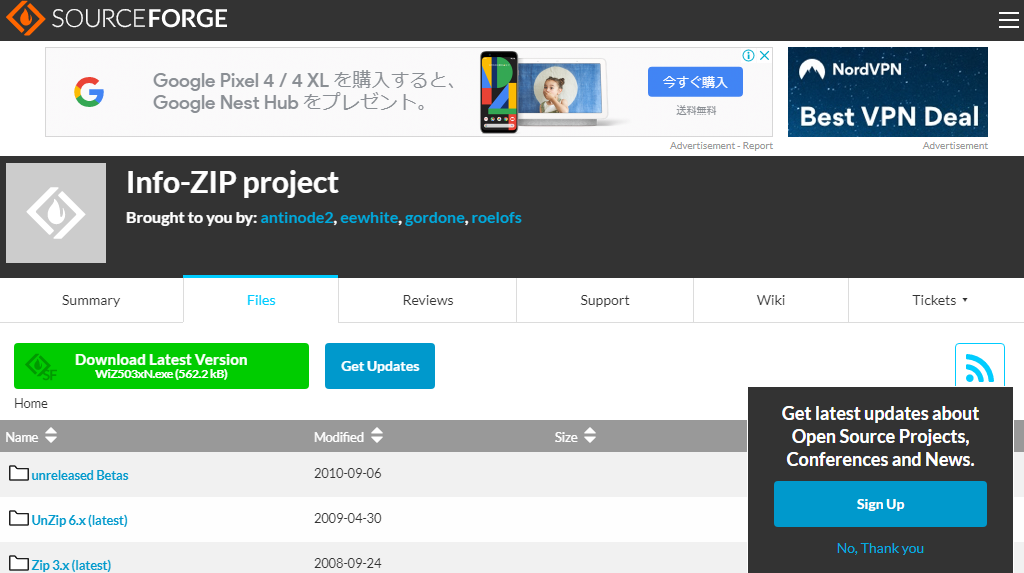Click the 2008-09-24 modified date

(x=347, y=563)
